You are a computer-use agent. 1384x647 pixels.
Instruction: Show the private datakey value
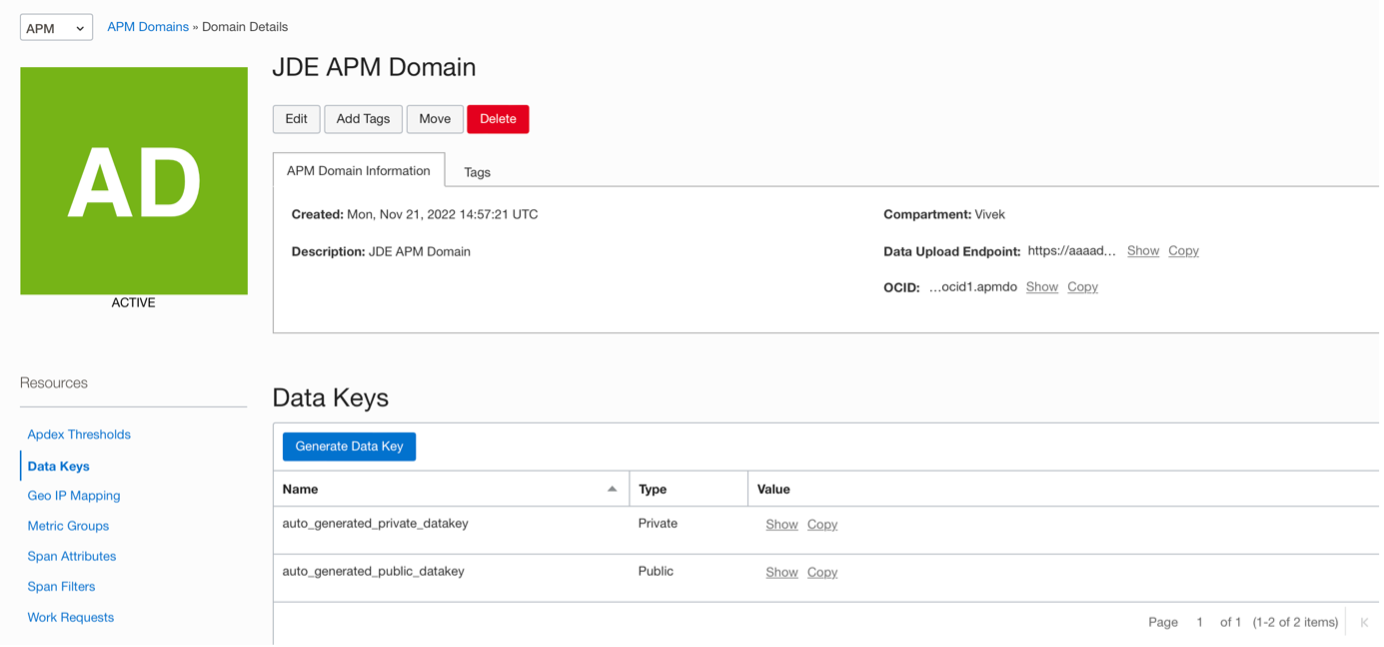pyautogui.click(x=781, y=524)
